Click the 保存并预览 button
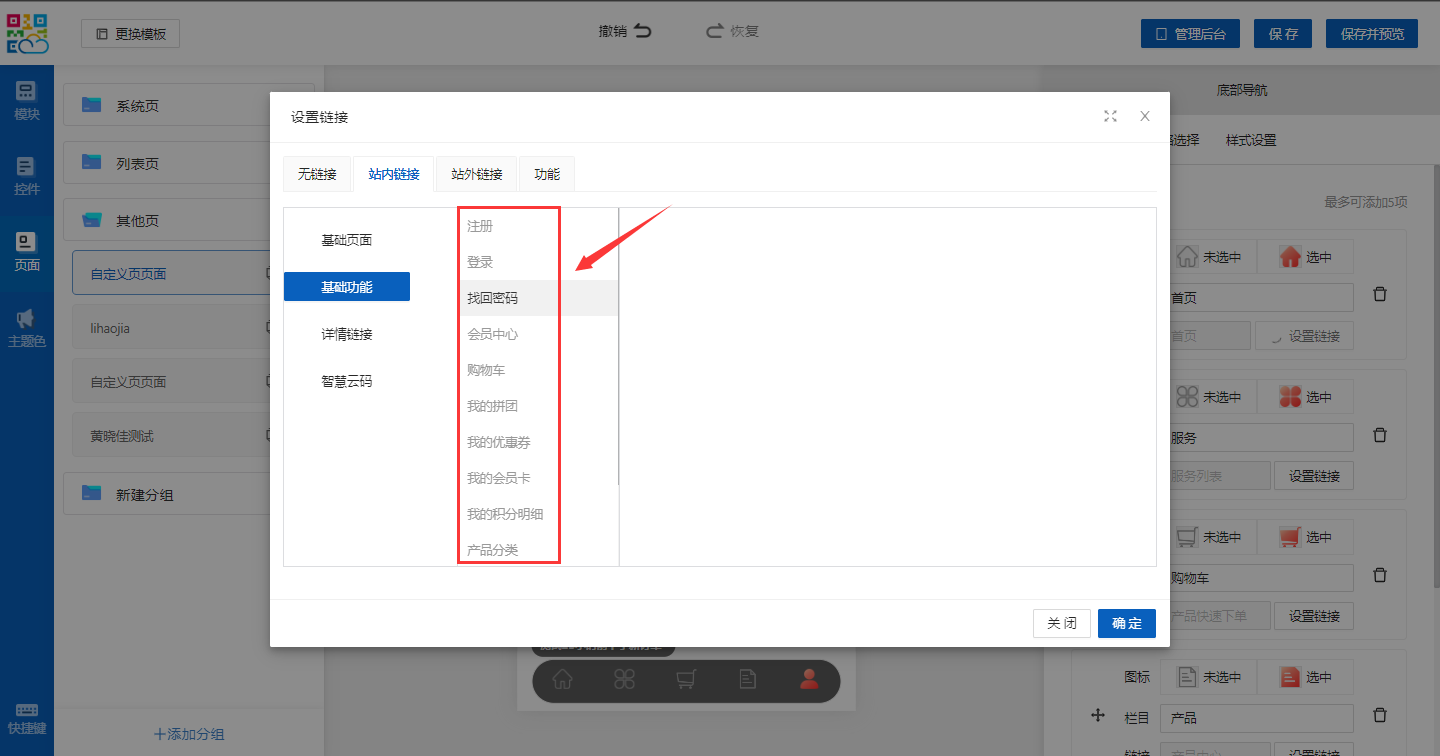1440x756 pixels. 1371,34
